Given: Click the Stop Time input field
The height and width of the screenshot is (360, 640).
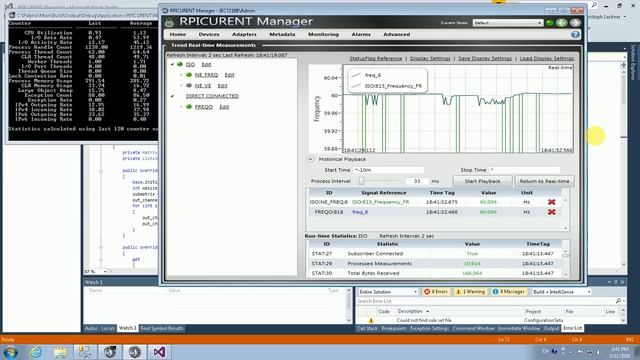Looking at the screenshot, I should click(x=525, y=170).
